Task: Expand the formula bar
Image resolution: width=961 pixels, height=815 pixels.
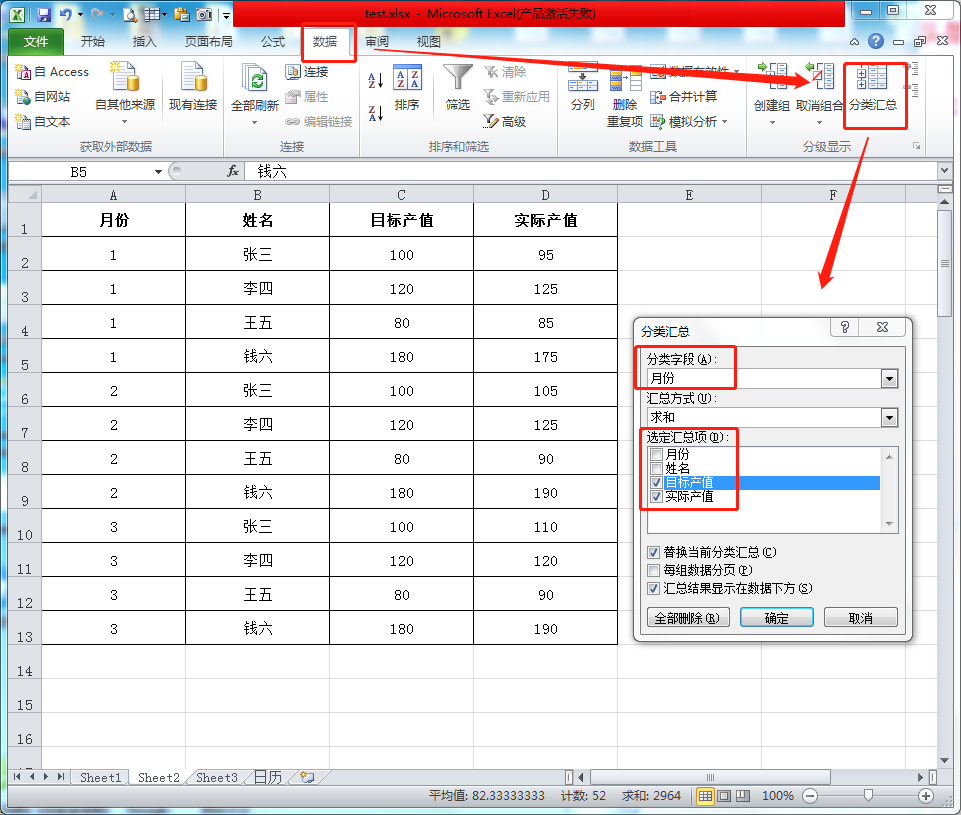Action: click(x=944, y=170)
